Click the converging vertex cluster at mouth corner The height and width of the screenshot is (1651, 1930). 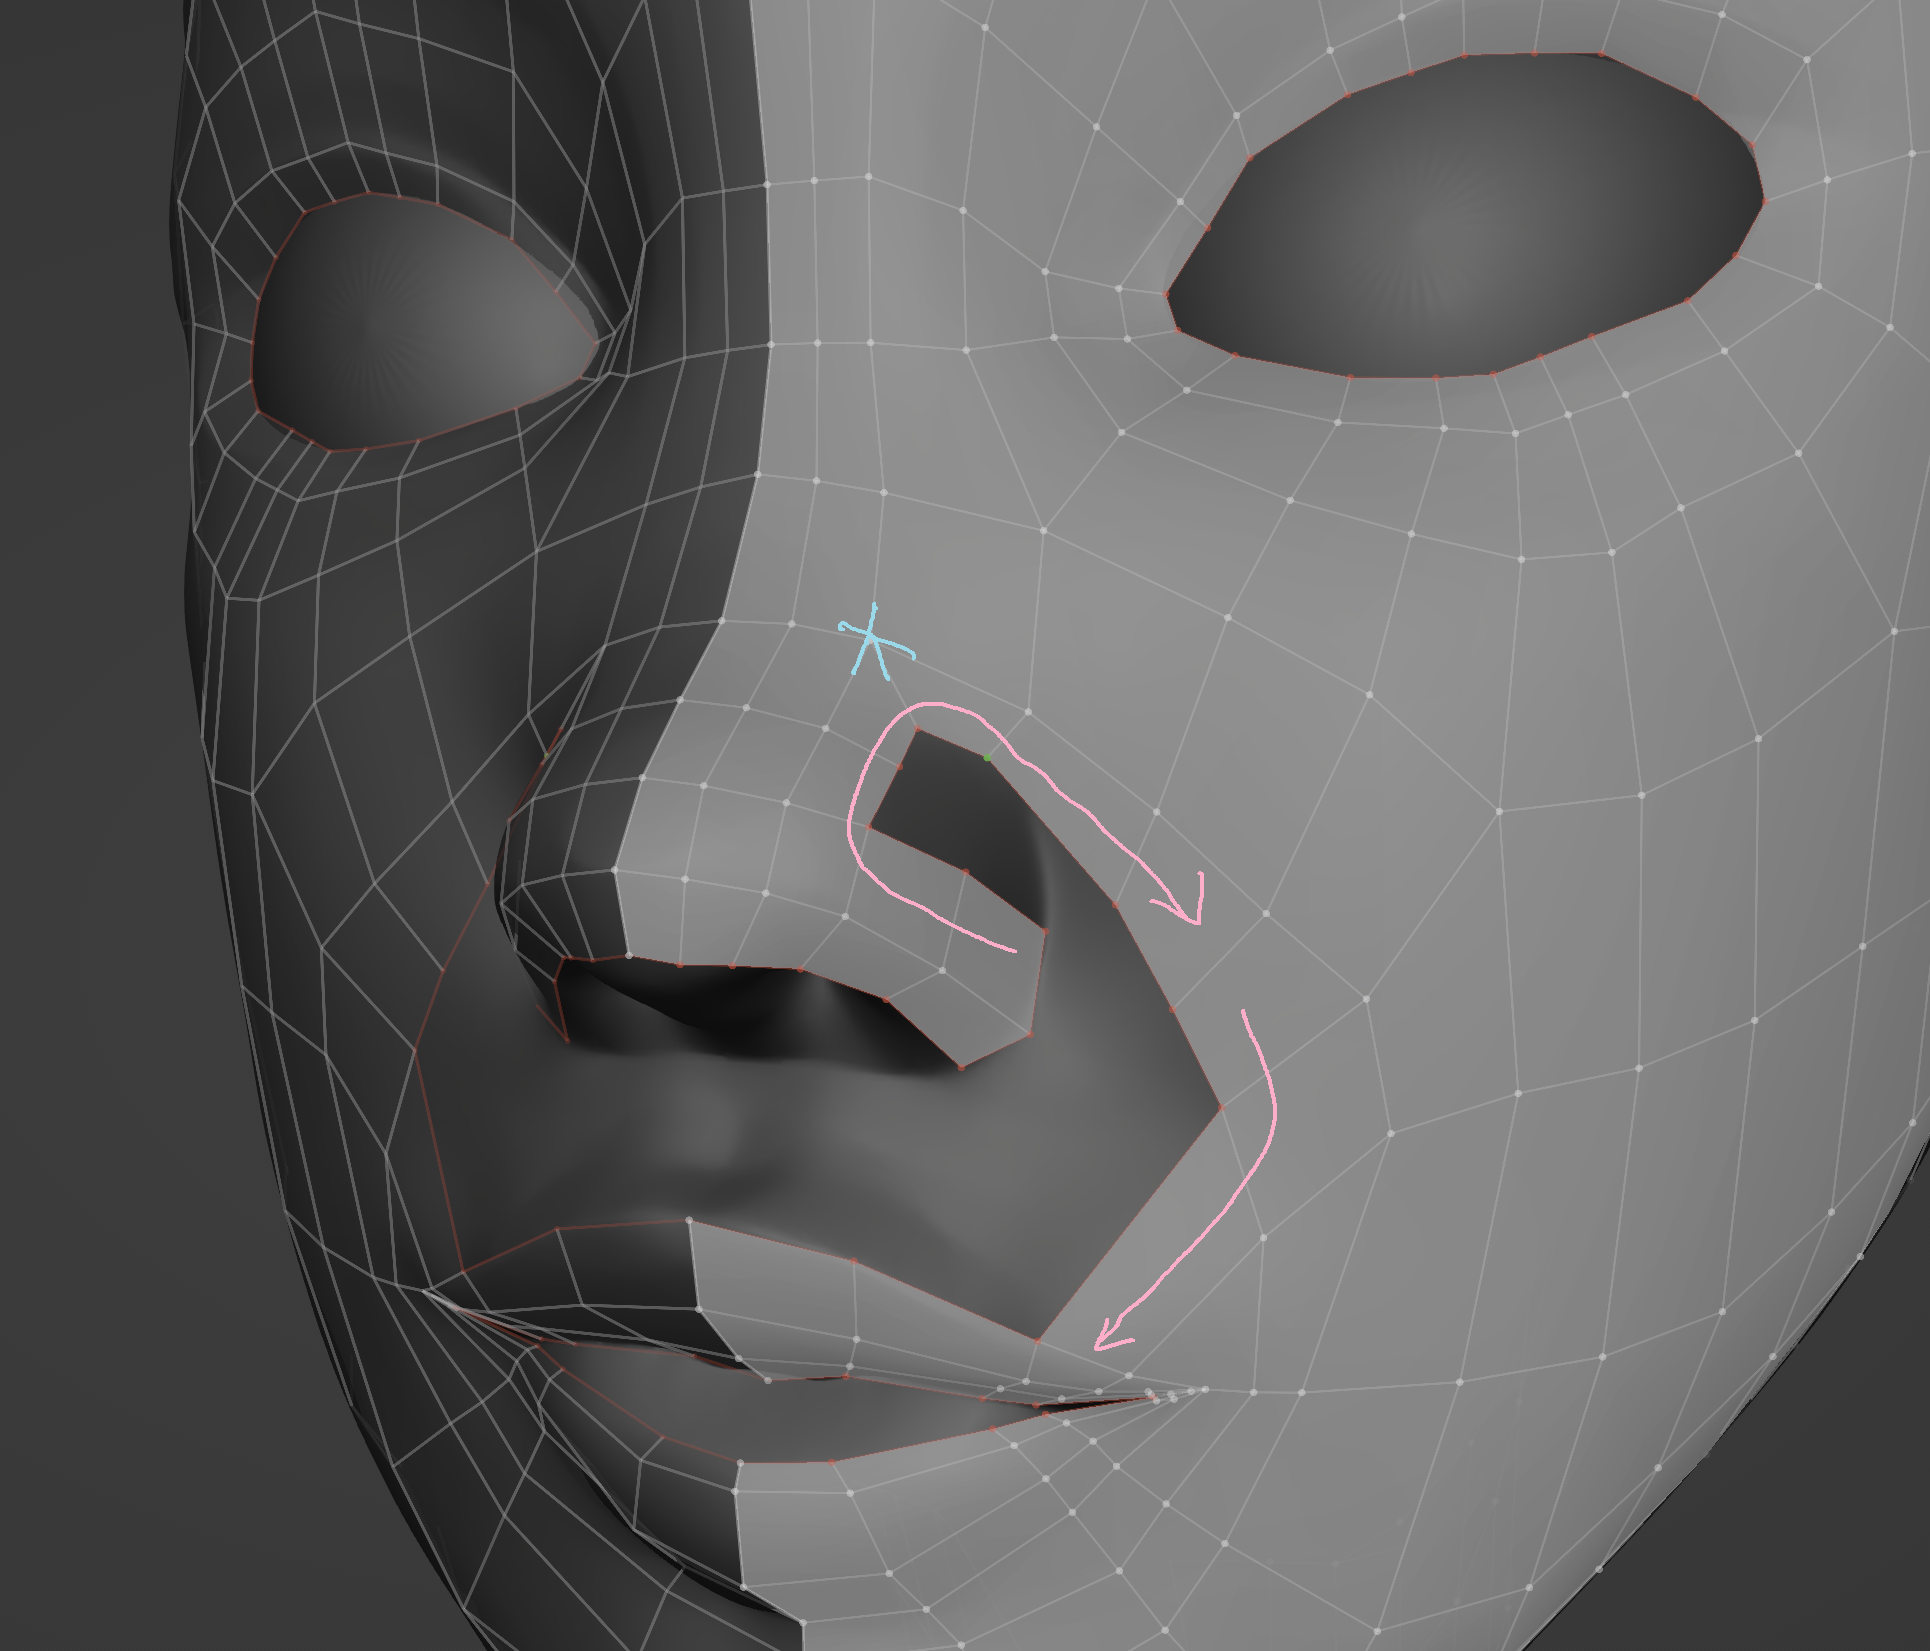point(1160,1395)
